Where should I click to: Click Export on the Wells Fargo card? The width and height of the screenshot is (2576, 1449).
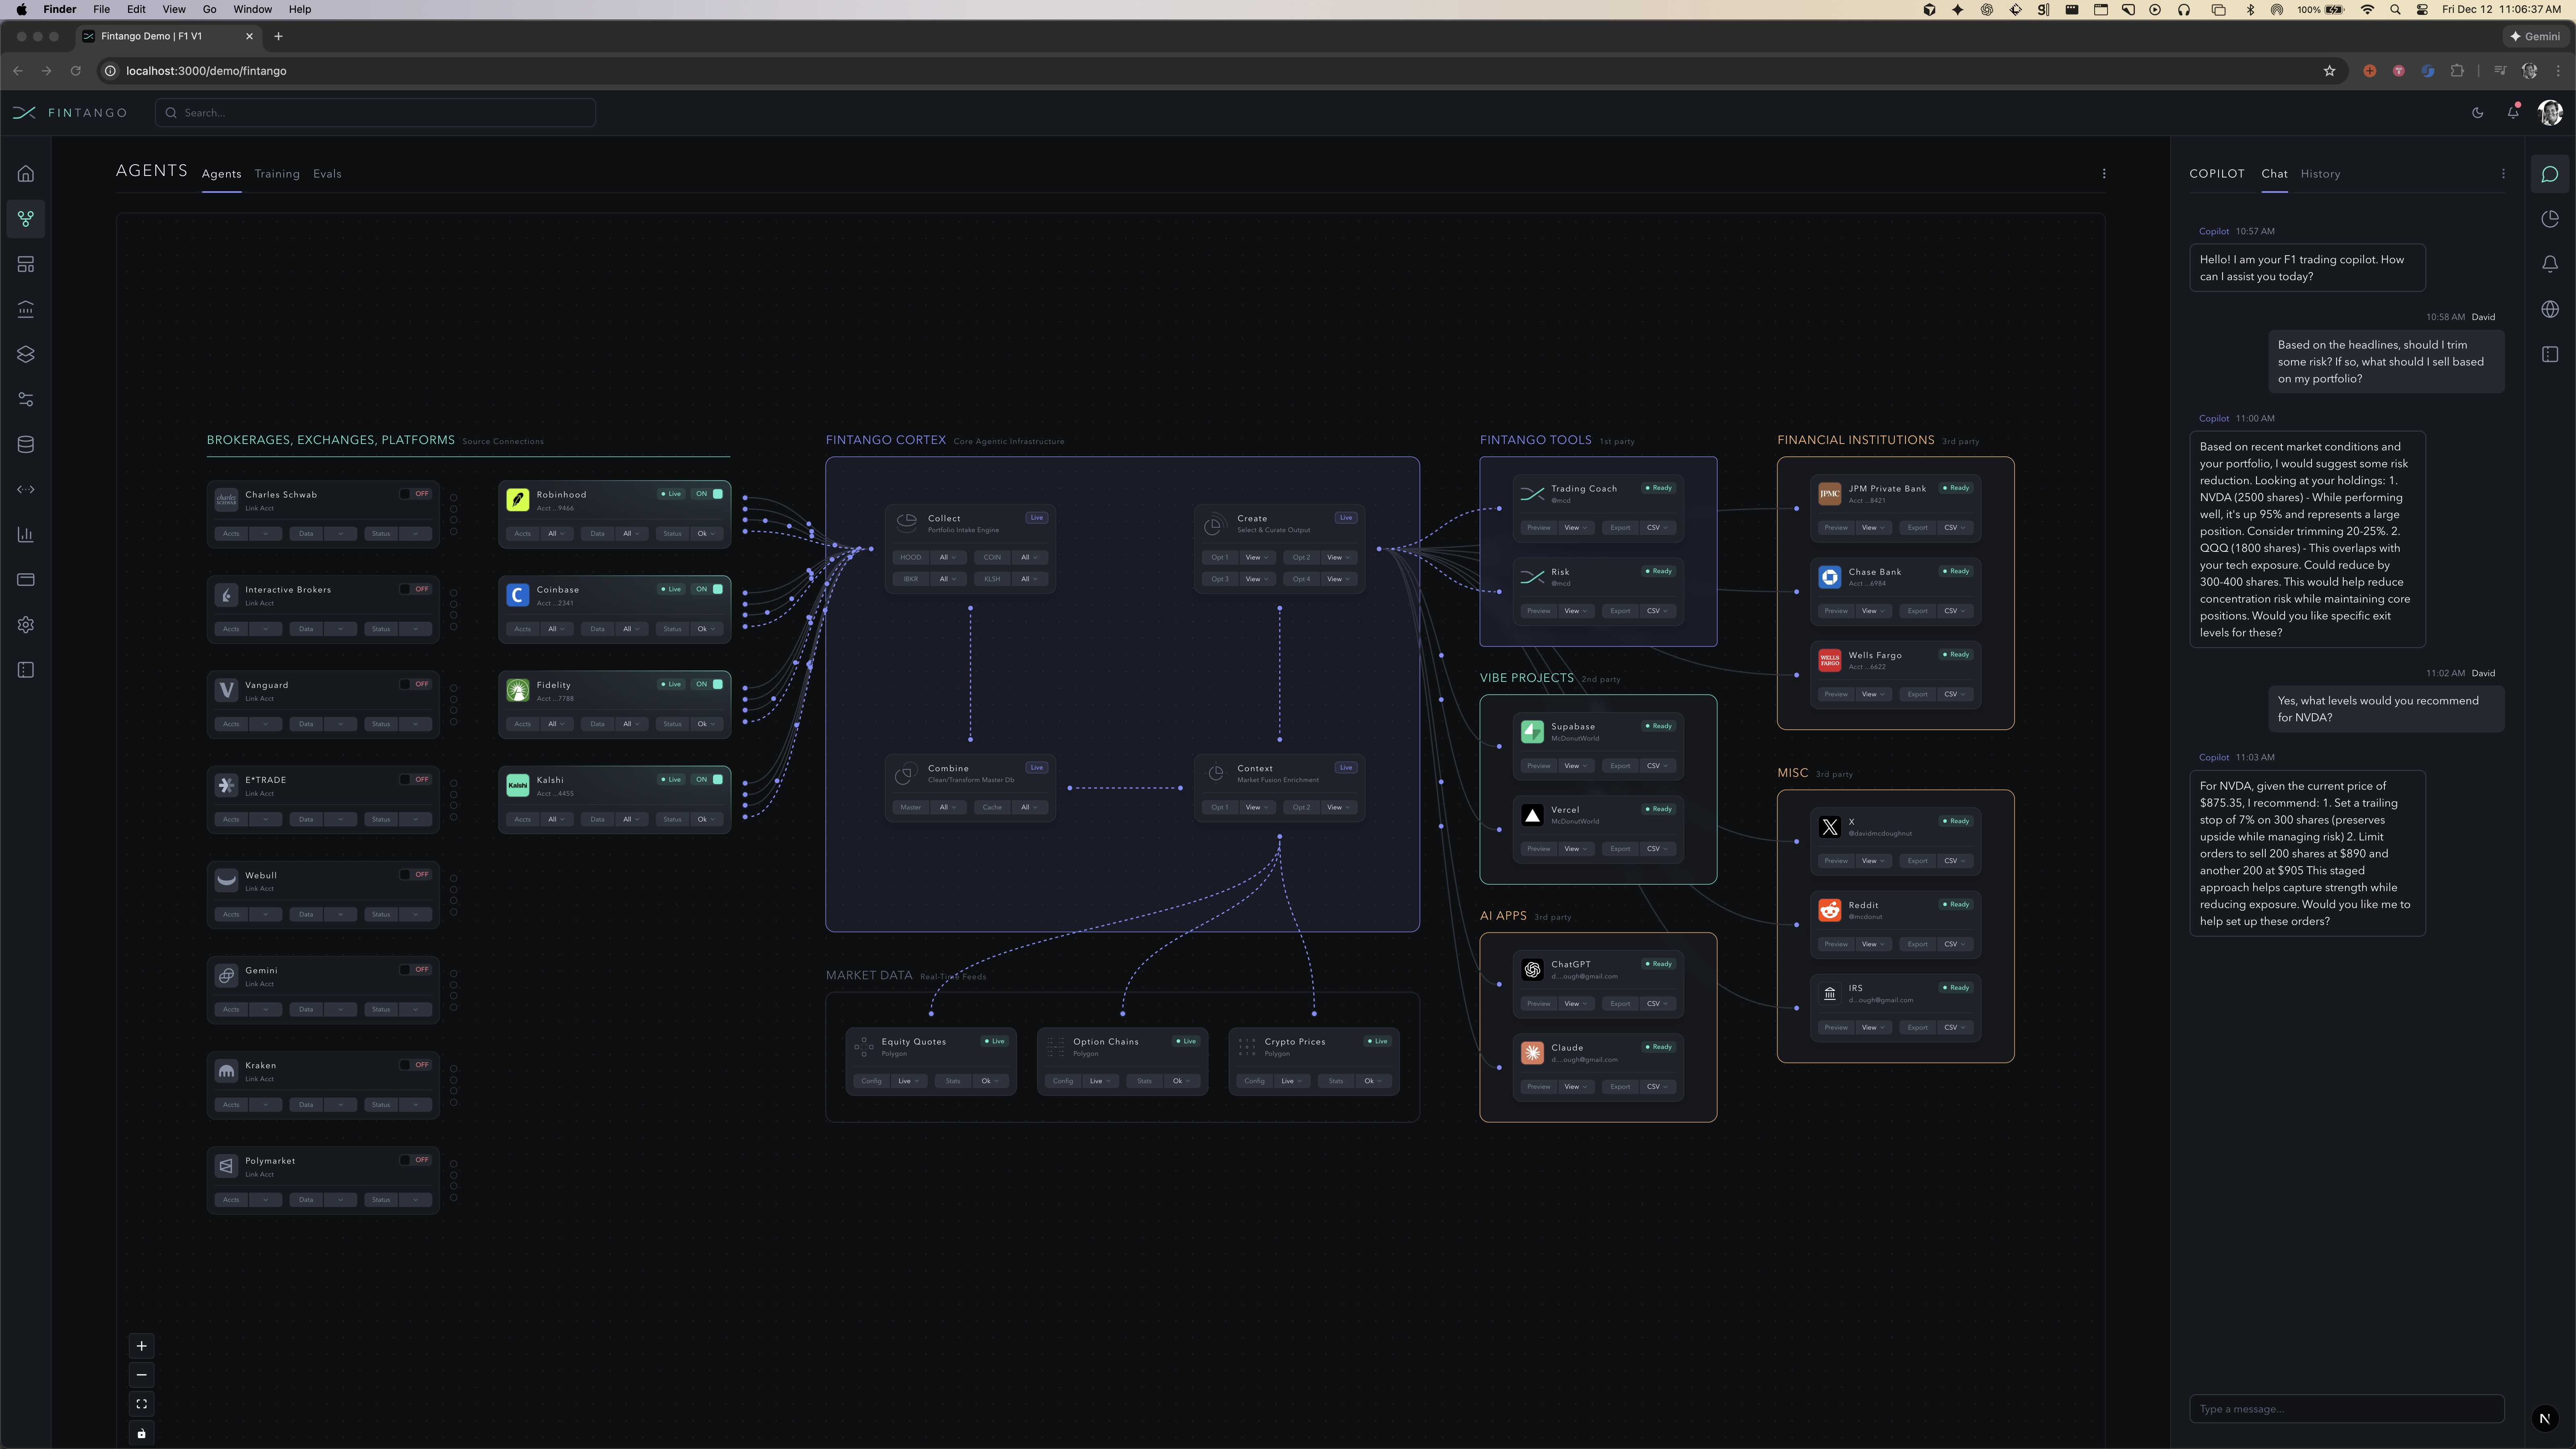pyautogui.click(x=1917, y=694)
